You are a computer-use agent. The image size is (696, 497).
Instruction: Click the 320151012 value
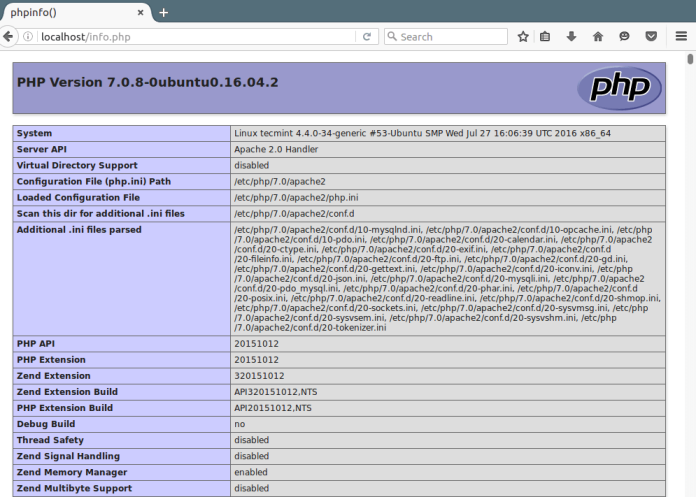[259, 376]
